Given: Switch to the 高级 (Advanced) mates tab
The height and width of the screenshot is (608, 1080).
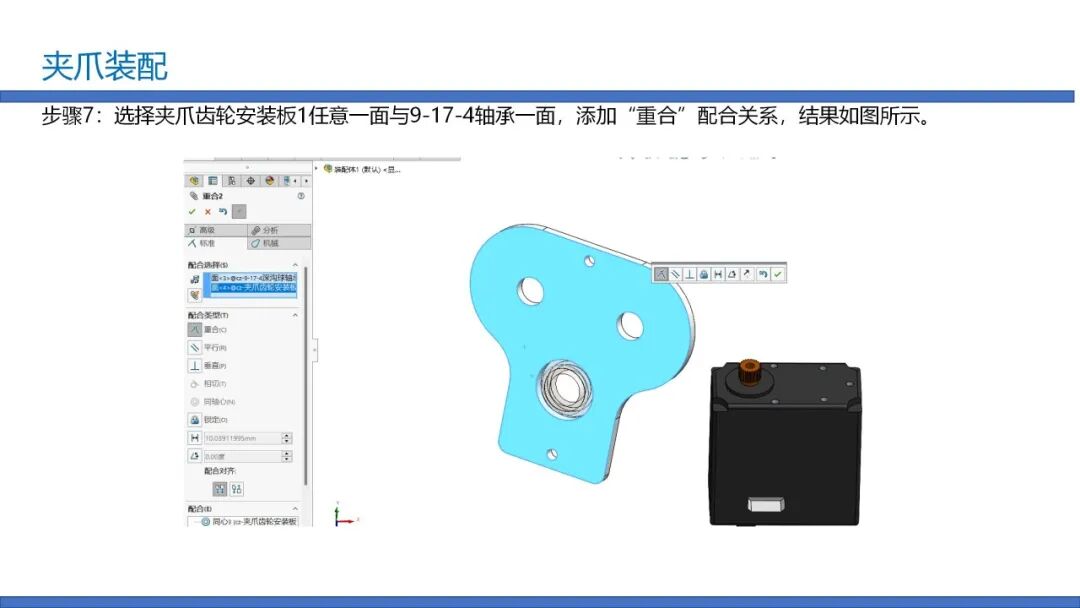Looking at the screenshot, I should click(216, 230).
